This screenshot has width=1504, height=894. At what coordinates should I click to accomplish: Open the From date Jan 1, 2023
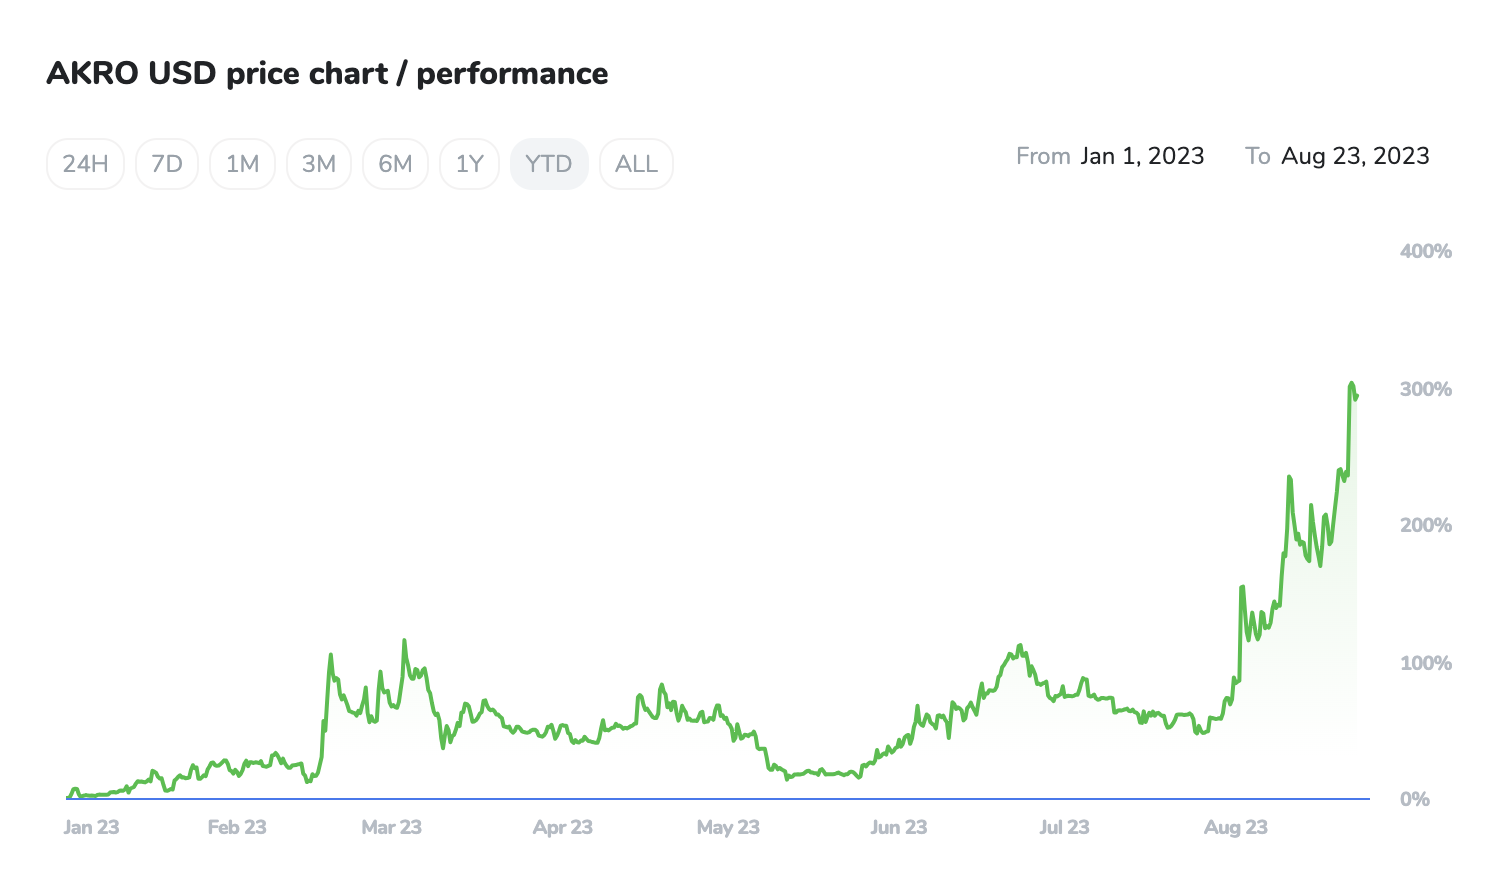(x=1142, y=156)
